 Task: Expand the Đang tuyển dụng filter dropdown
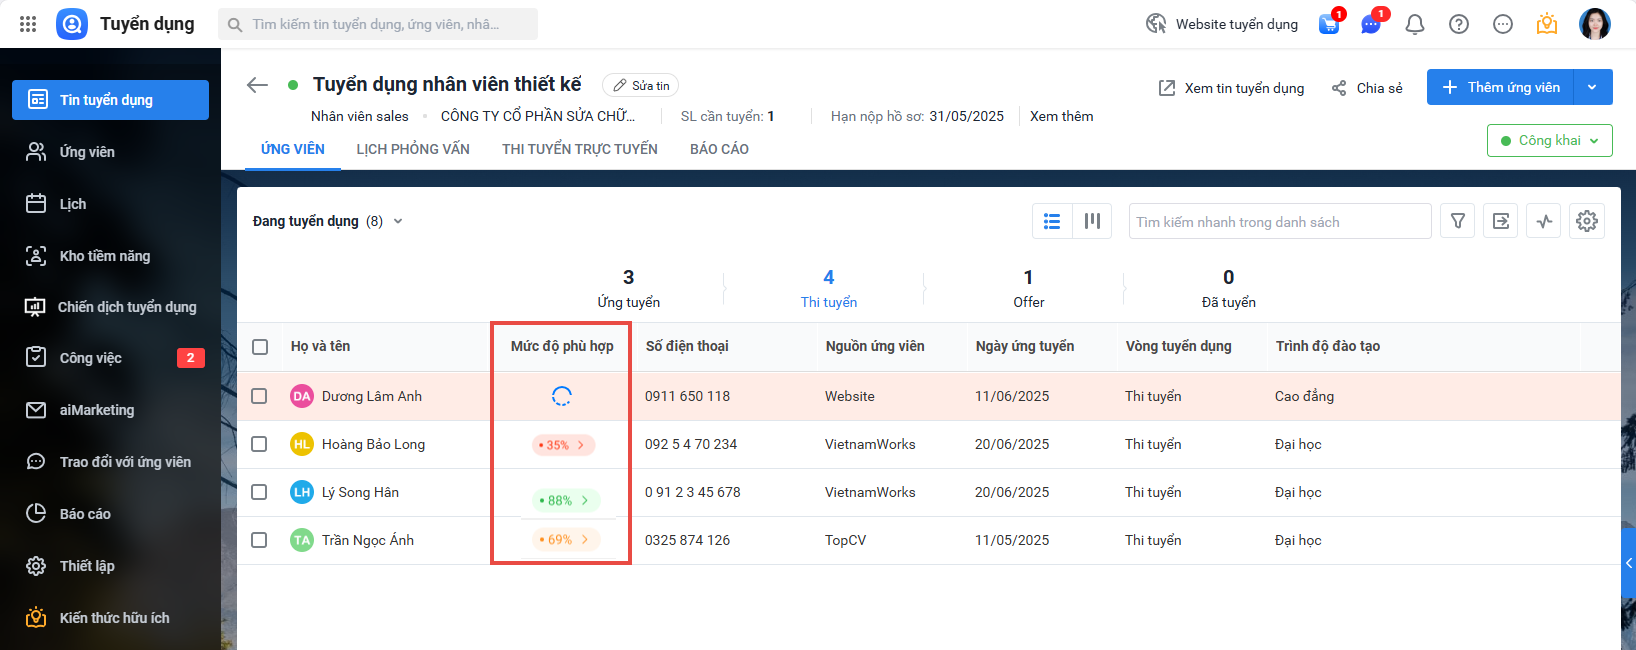click(398, 221)
